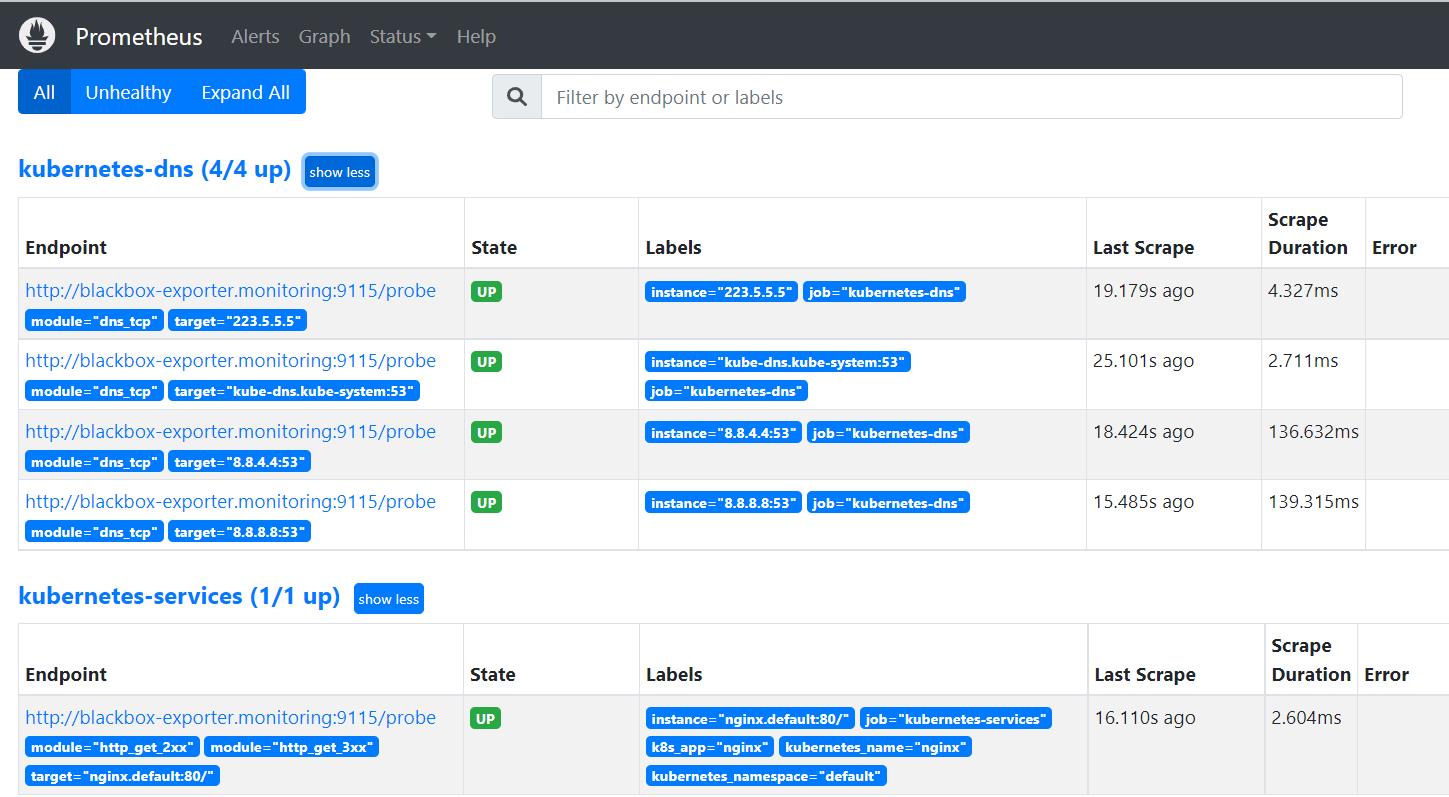Open probe endpoint link for target 8.8.4.4:53
1449x797 pixels.
point(231,432)
